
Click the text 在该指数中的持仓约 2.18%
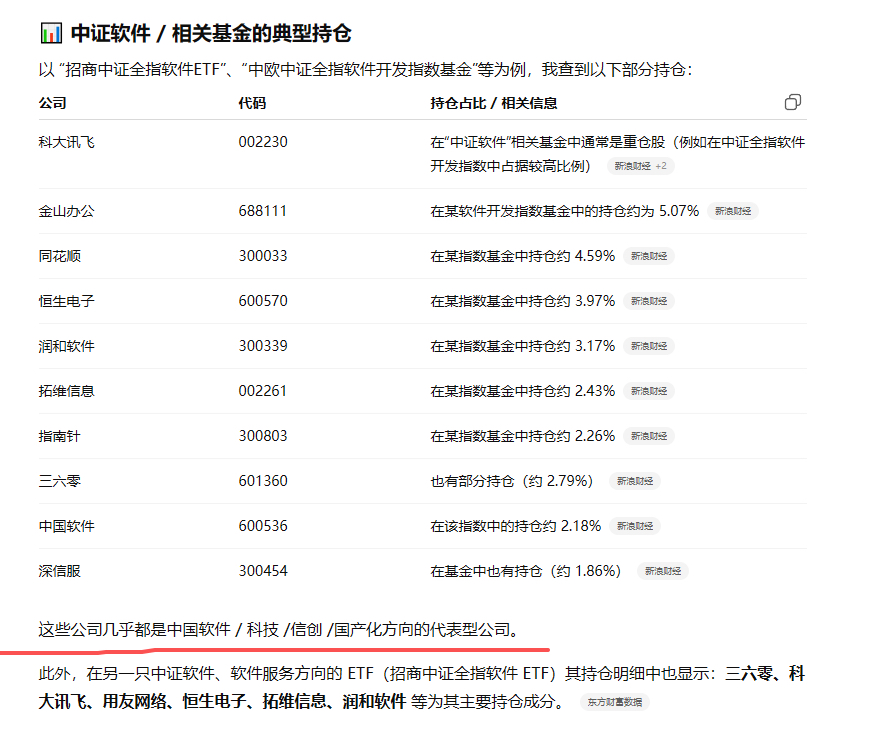pos(515,526)
